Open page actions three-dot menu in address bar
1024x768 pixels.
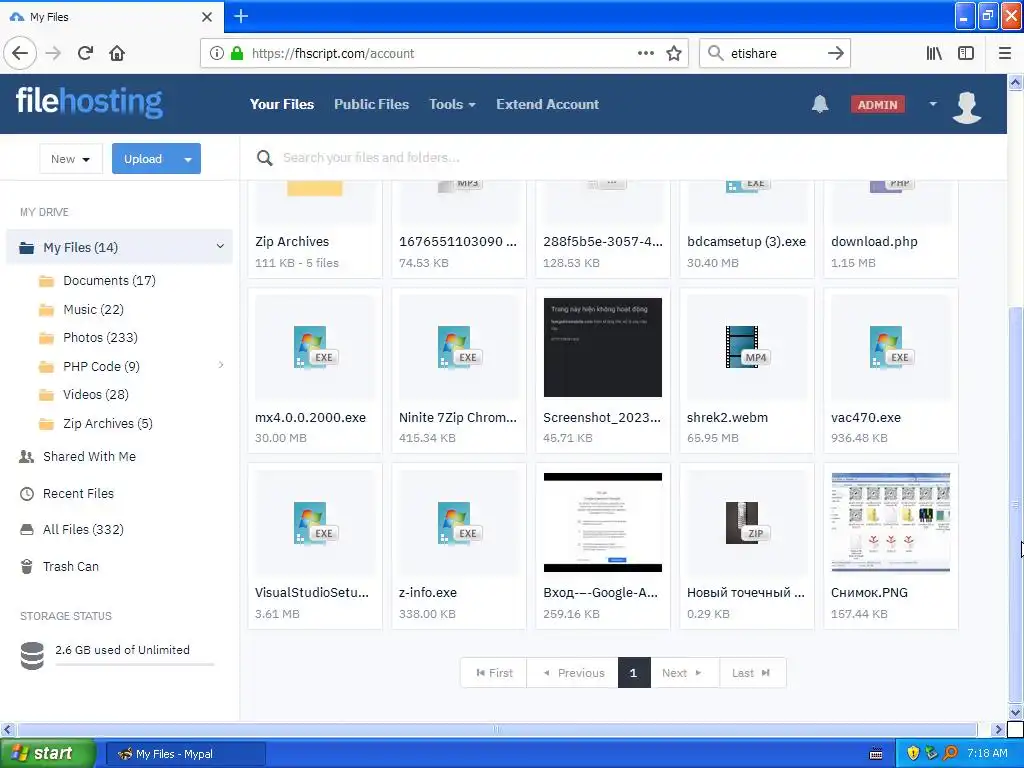645,53
